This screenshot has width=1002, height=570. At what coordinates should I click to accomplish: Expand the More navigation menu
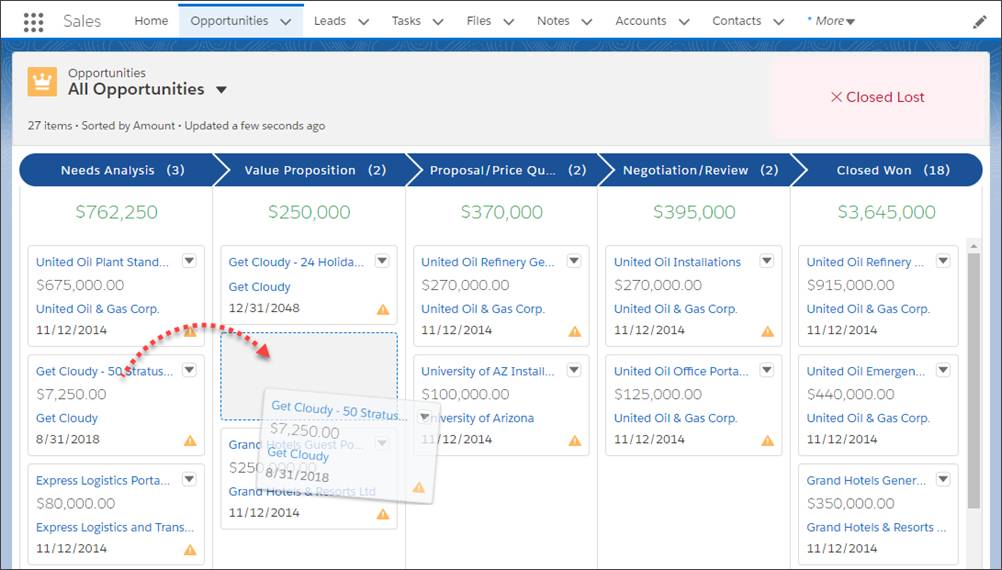[x=831, y=21]
